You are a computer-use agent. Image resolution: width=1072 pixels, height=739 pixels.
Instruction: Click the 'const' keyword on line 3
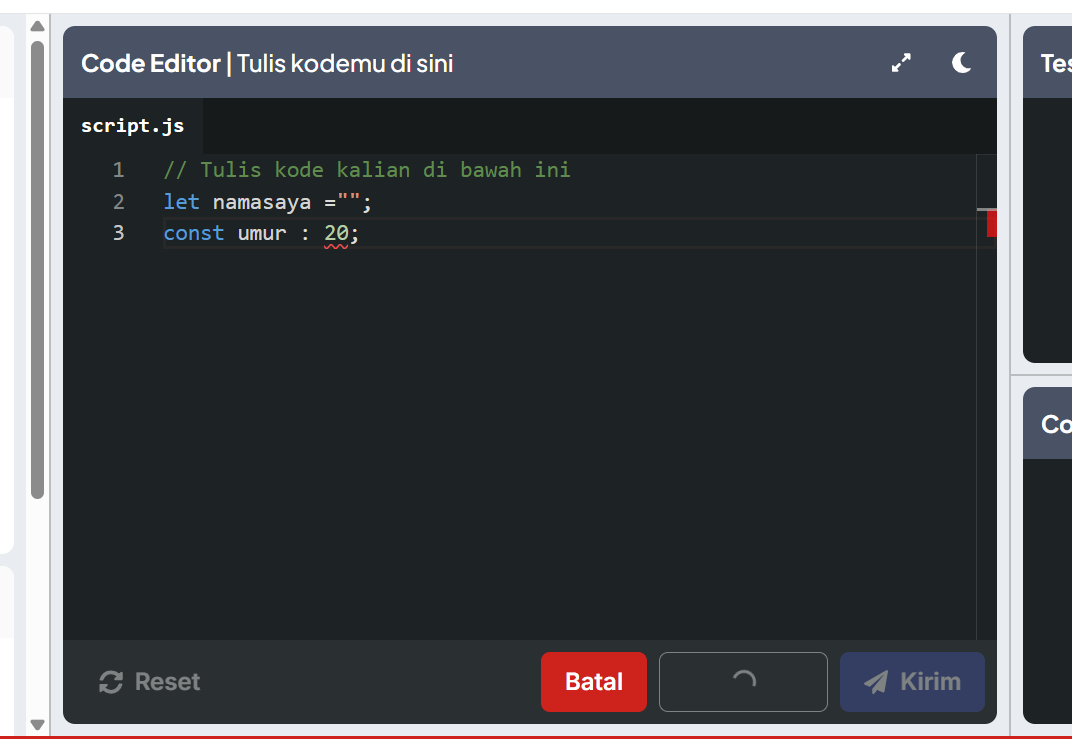(x=193, y=233)
